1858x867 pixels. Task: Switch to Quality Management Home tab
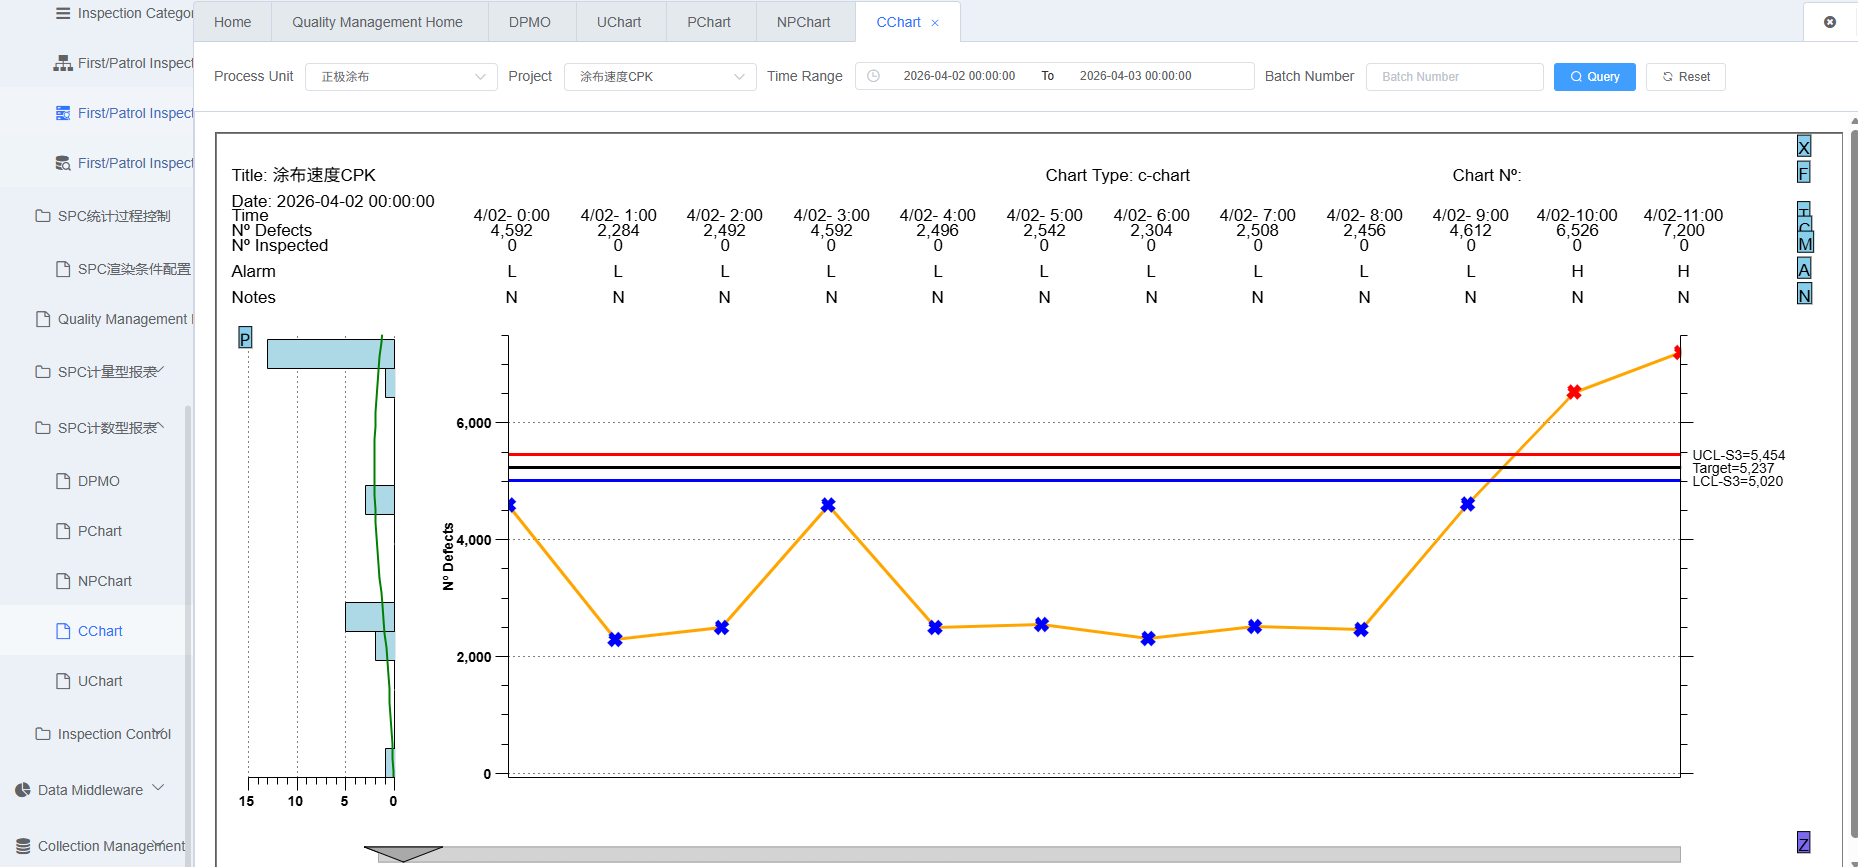click(x=377, y=22)
